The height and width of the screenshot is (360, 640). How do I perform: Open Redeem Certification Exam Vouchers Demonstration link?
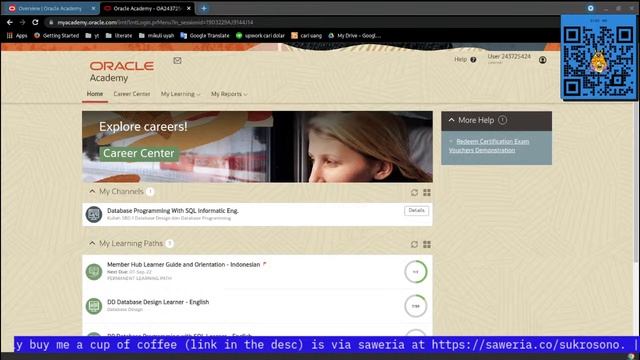(489, 146)
